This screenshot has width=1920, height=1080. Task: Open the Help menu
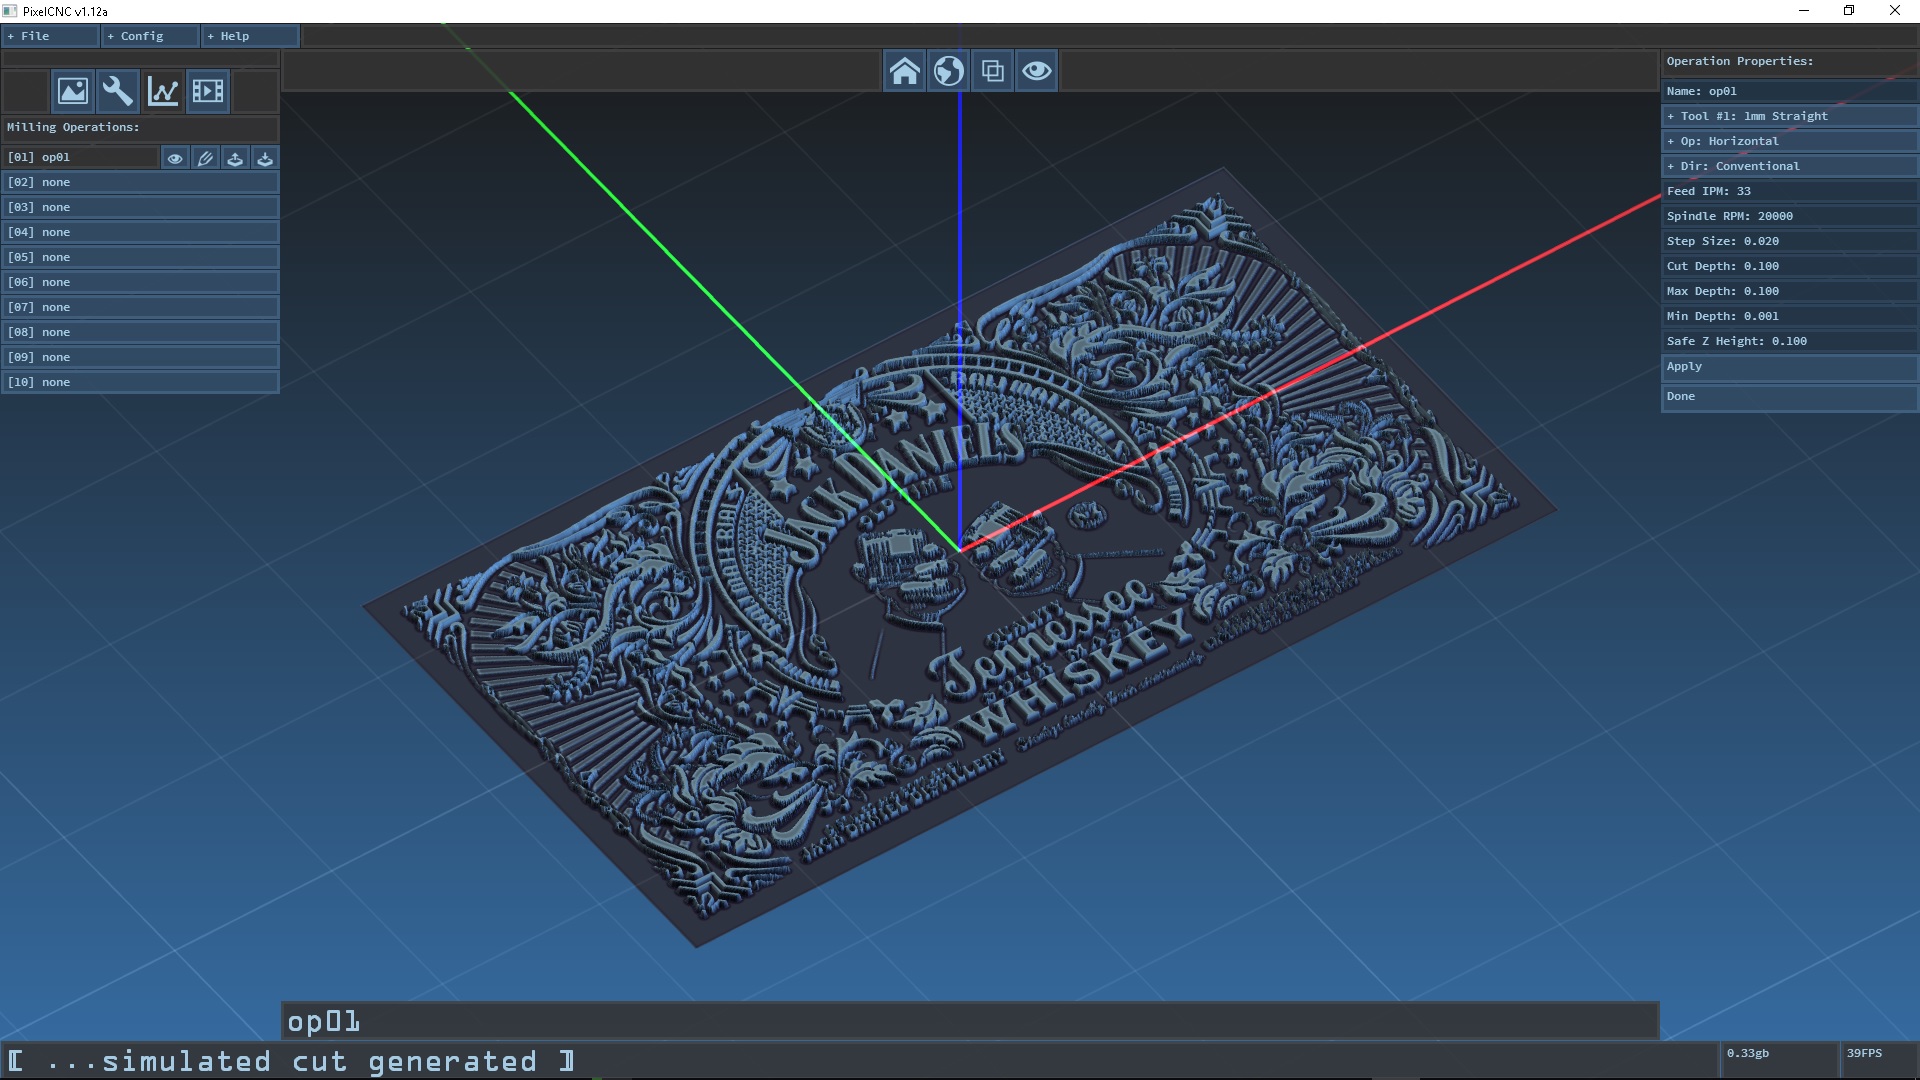[x=250, y=36]
